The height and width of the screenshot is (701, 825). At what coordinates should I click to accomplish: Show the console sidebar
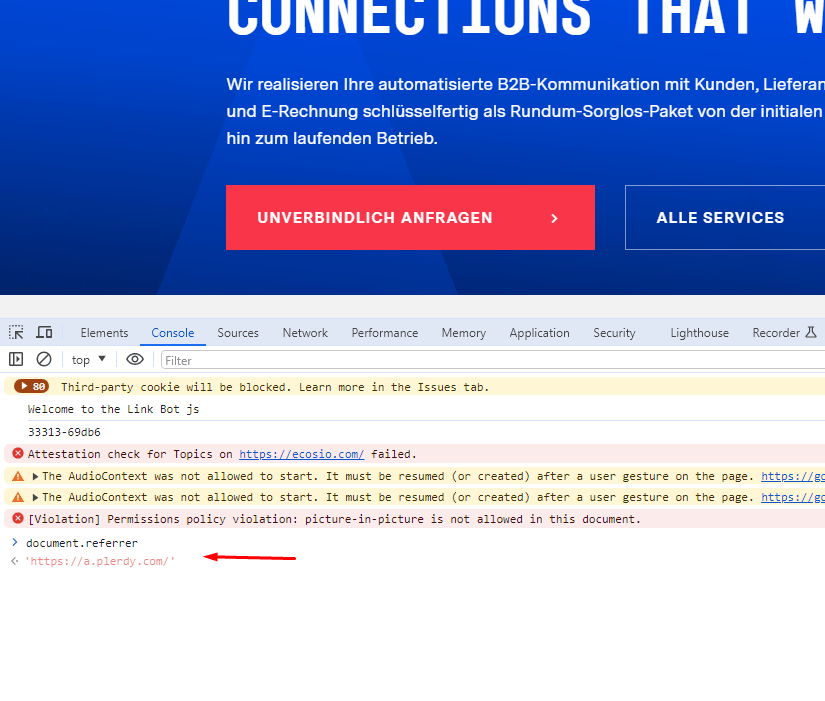[15, 358]
